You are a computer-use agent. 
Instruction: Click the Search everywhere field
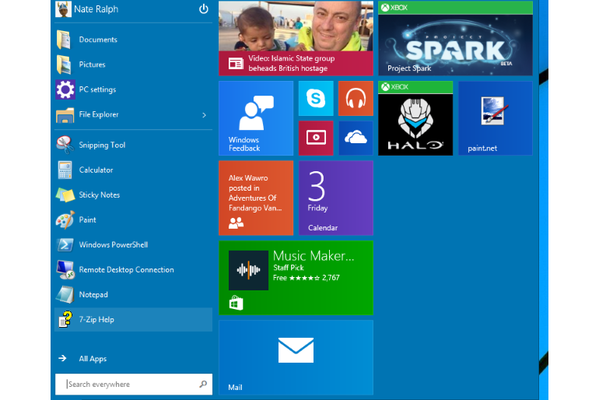pos(134,384)
